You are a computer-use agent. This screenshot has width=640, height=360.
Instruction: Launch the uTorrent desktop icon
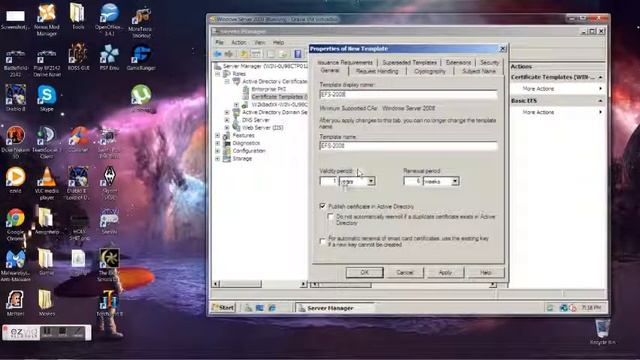(141, 98)
